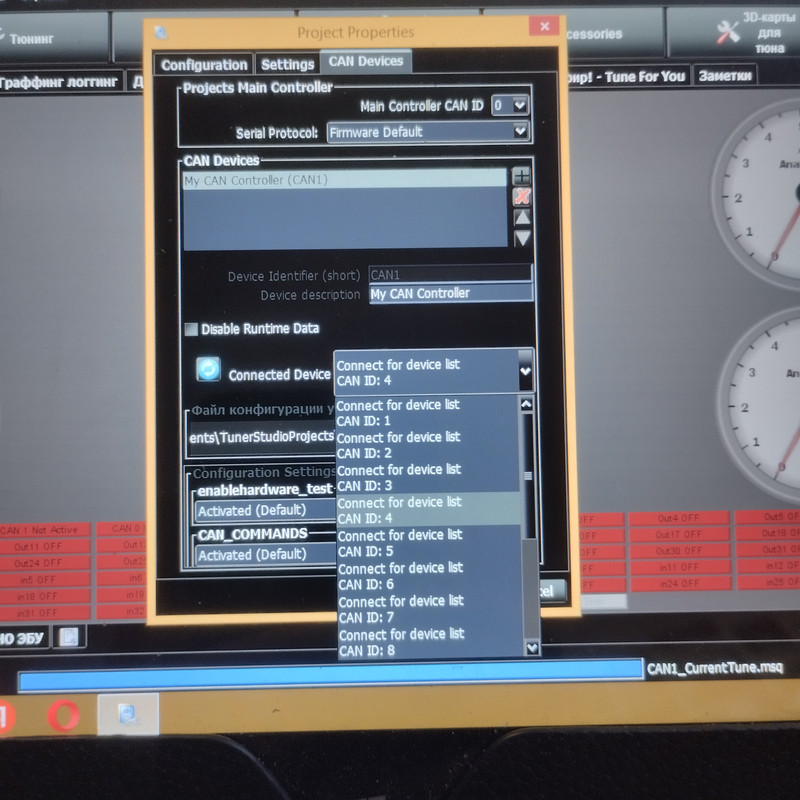The height and width of the screenshot is (800, 800).
Task: Add a new CAN device with plus icon
Action: point(521,177)
